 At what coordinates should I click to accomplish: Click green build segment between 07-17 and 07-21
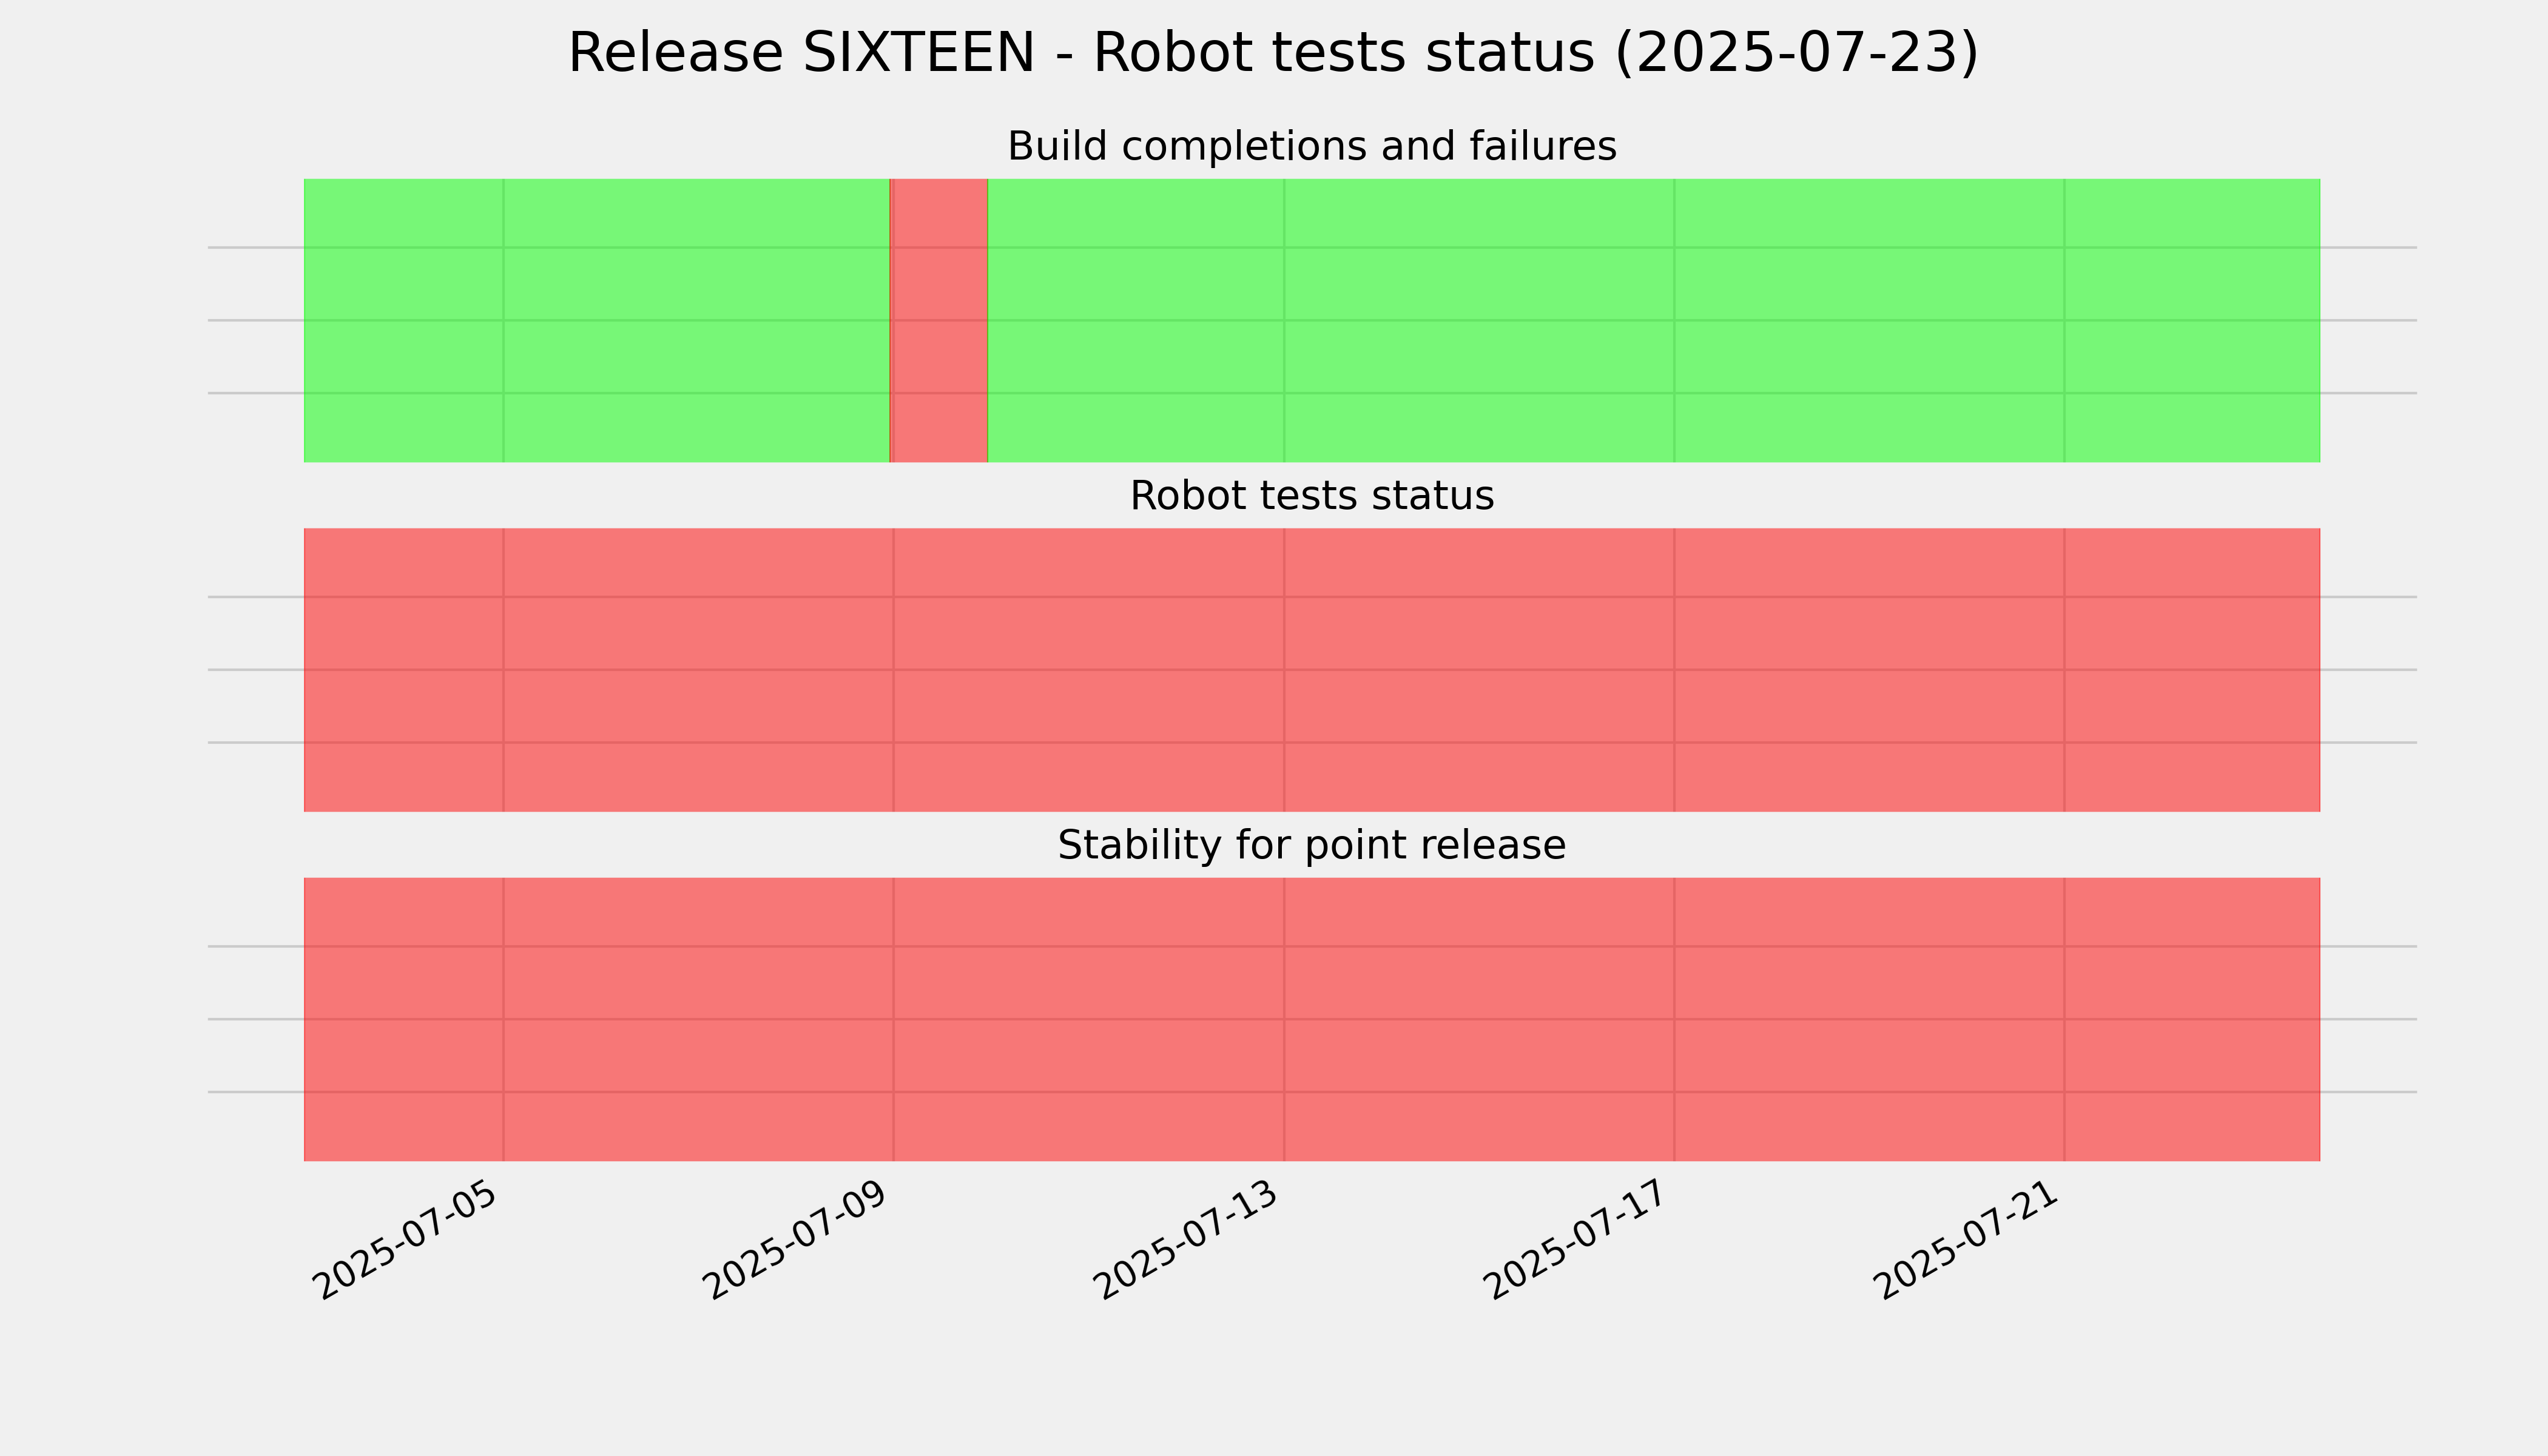[x=1869, y=320]
